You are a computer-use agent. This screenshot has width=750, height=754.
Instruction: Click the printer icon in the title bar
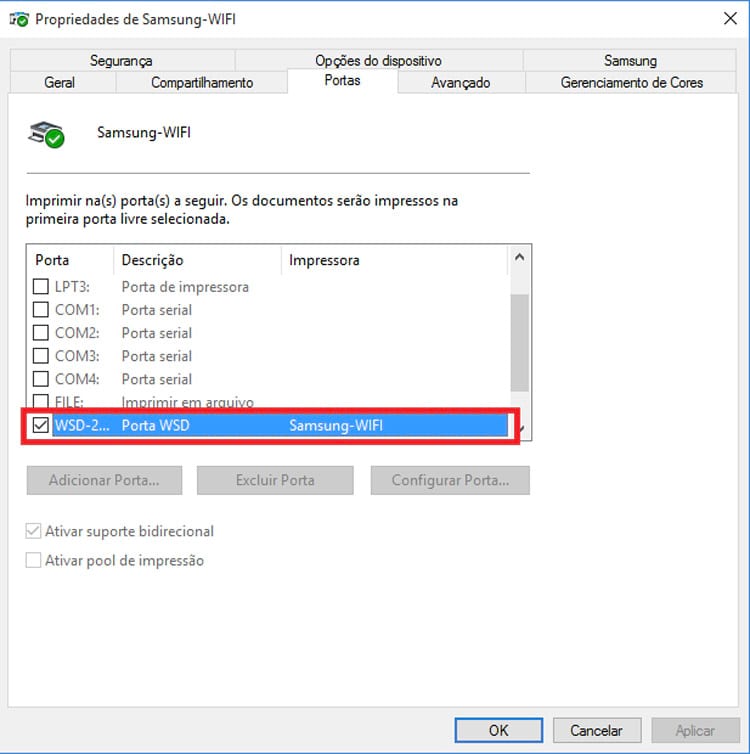point(17,19)
